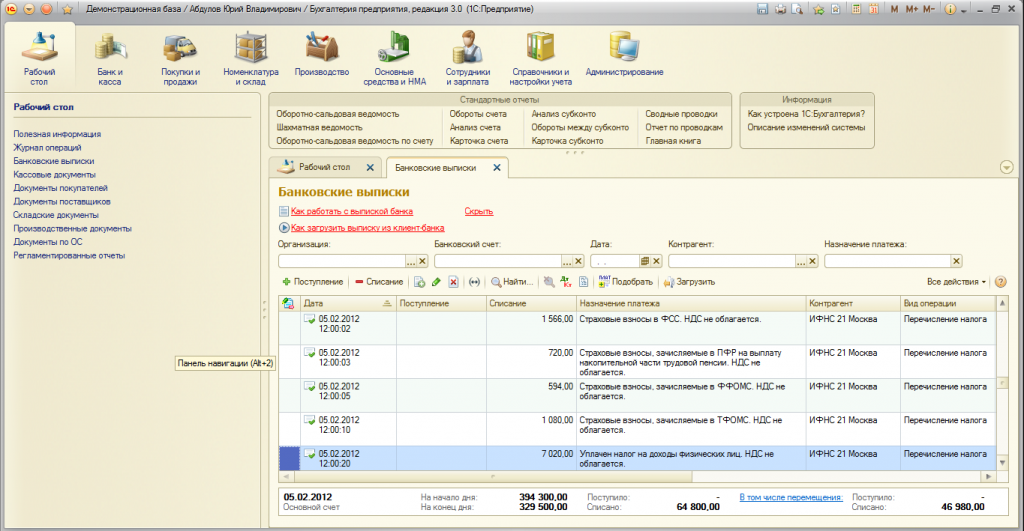The height and width of the screenshot is (531, 1024).
Task: Click the Поступление button
Action: pyautogui.click(x=313, y=283)
